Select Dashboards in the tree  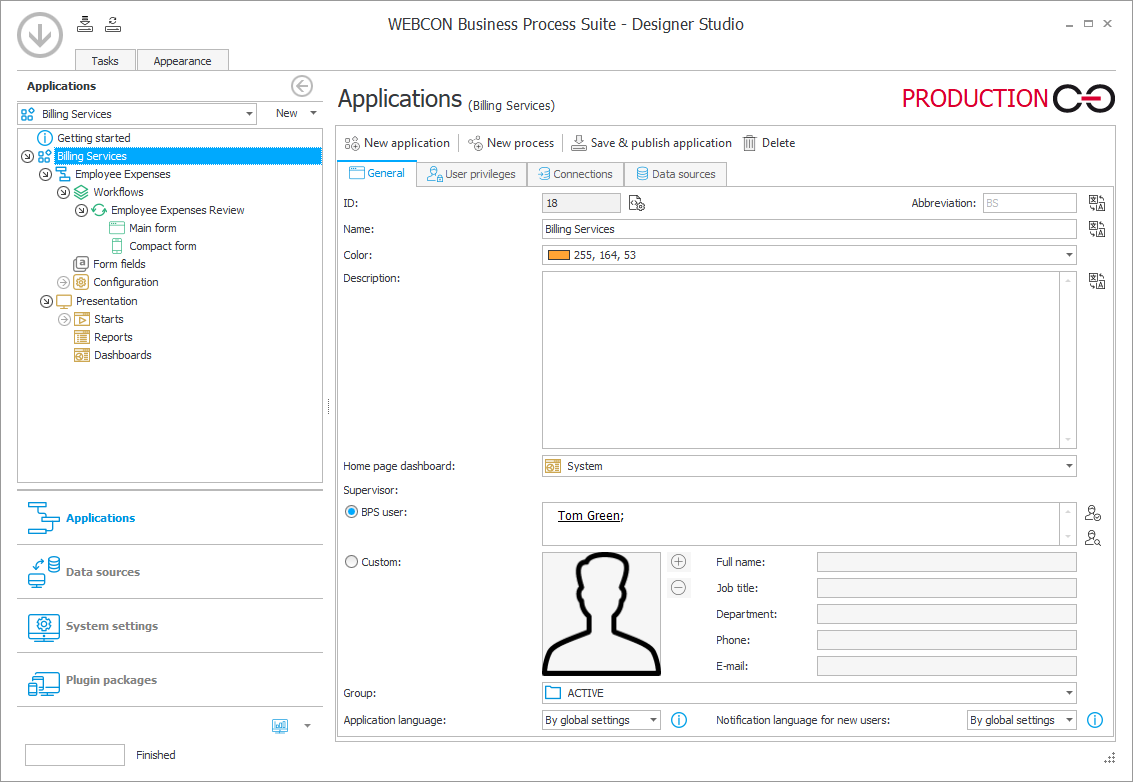[x=123, y=355]
